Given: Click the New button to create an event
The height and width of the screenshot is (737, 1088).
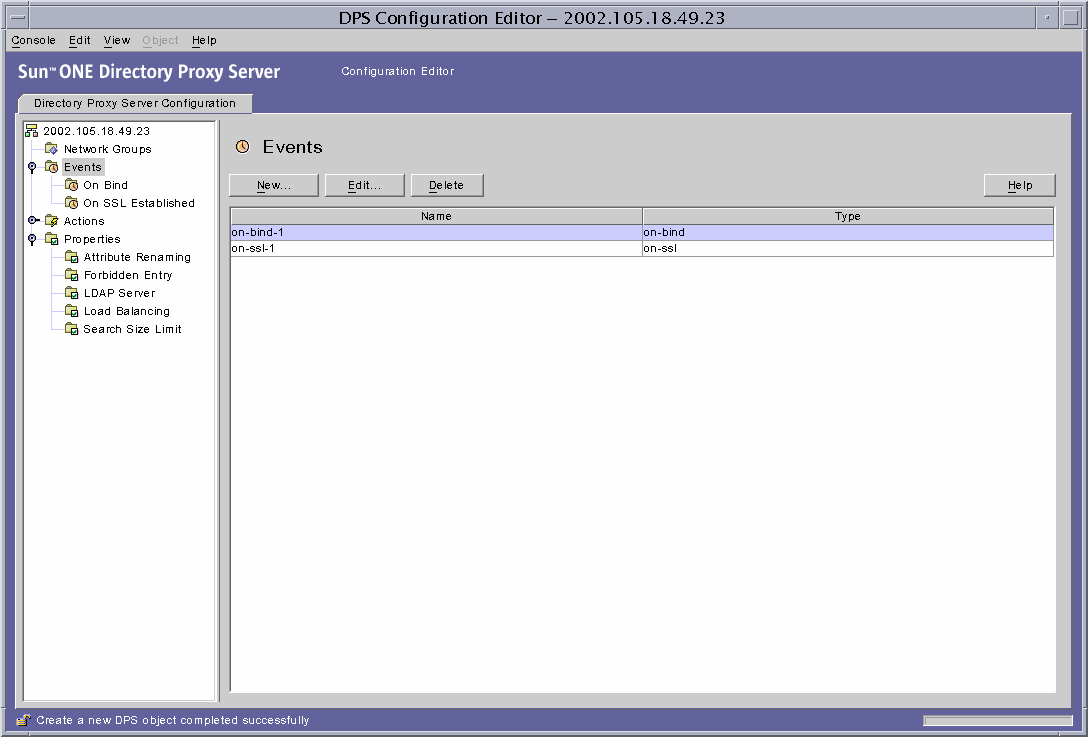Looking at the screenshot, I should pos(273,185).
